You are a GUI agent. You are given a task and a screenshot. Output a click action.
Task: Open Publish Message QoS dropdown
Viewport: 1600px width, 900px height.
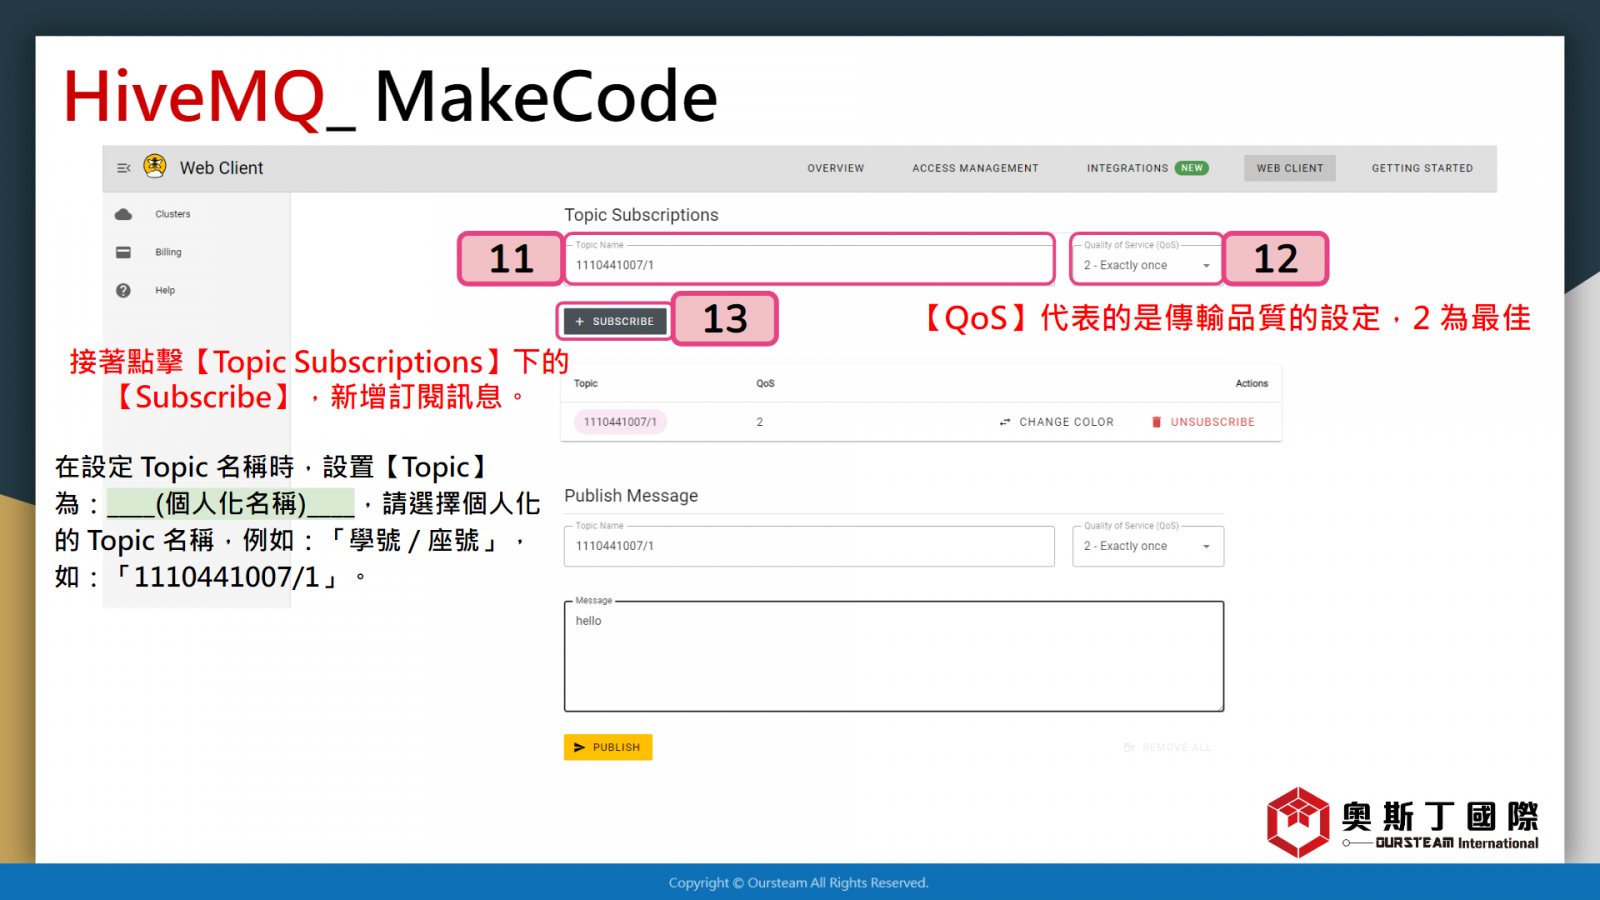1148,545
